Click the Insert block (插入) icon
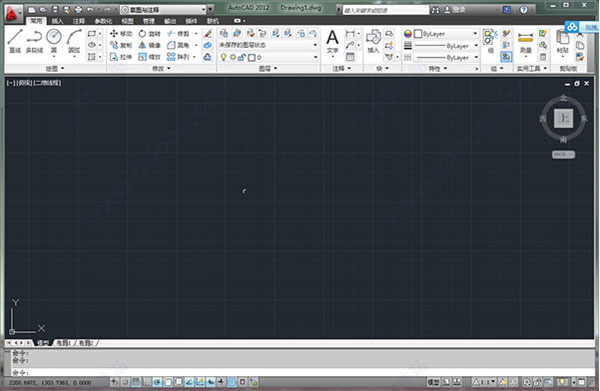The width and height of the screenshot is (600, 391). pyautogui.click(x=373, y=41)
